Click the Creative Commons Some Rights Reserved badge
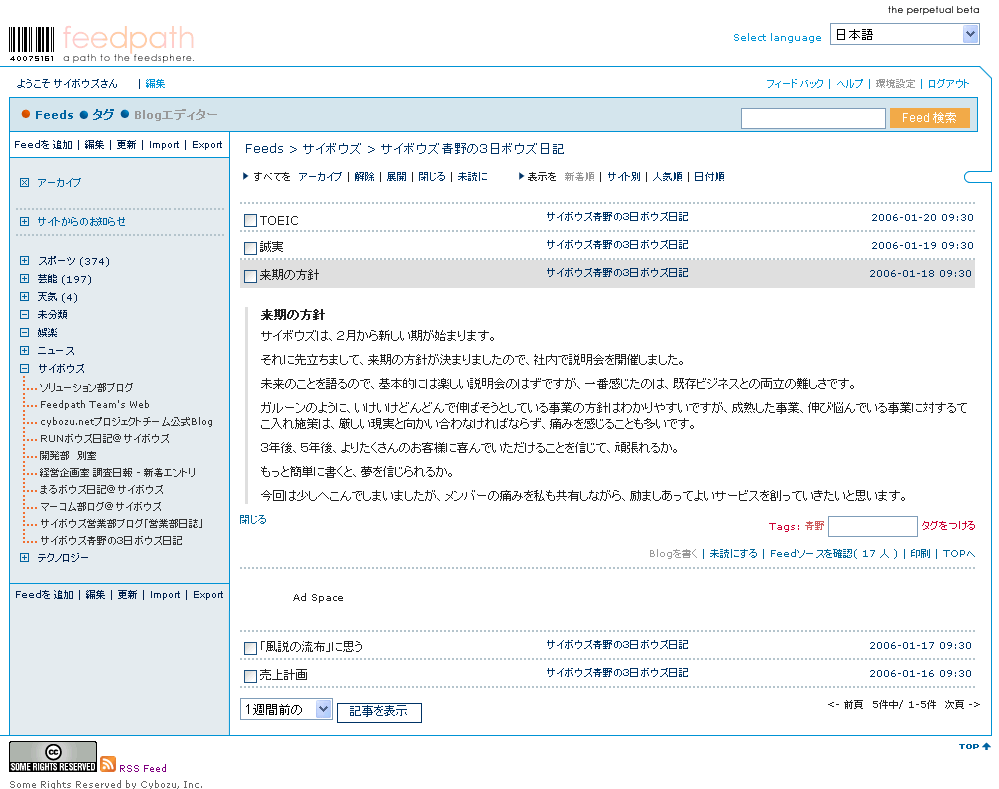 pyautogui.click(x=53, y=756)
